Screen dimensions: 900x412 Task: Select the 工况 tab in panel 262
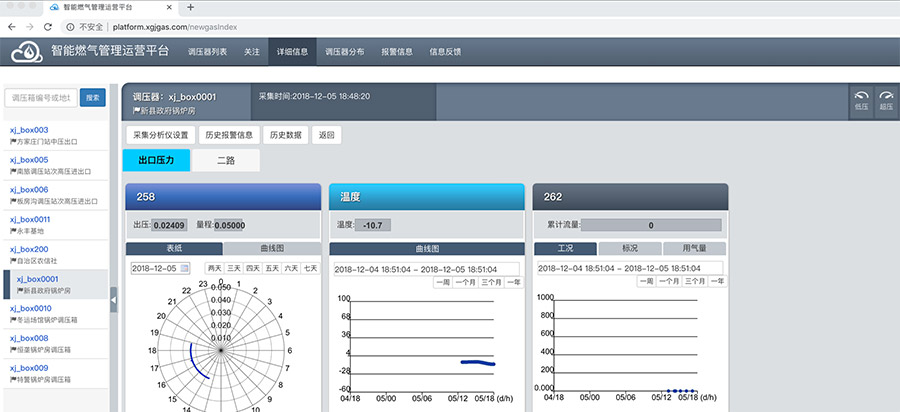pos(565,248)
